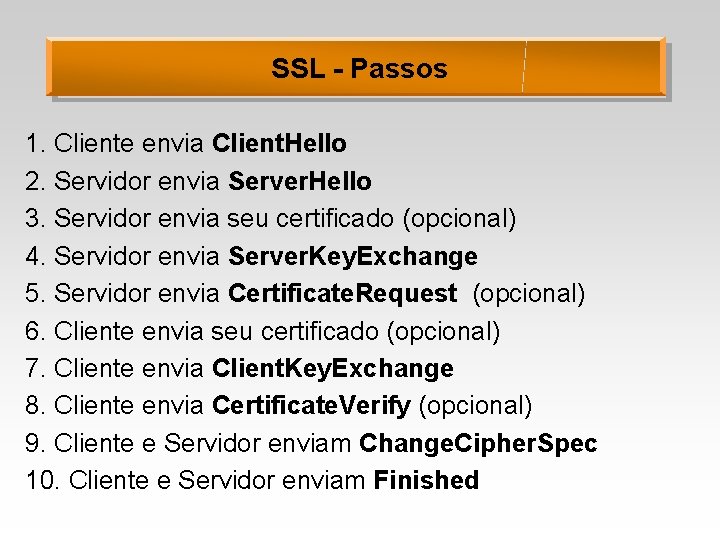
Task: Click '(opcional)' after CertificateRequest
Action: [529, 294]
